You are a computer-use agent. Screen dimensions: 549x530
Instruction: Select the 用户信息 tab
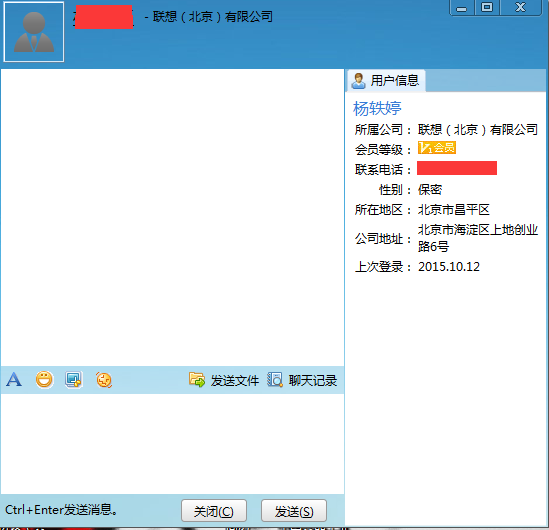click(386, 81)
